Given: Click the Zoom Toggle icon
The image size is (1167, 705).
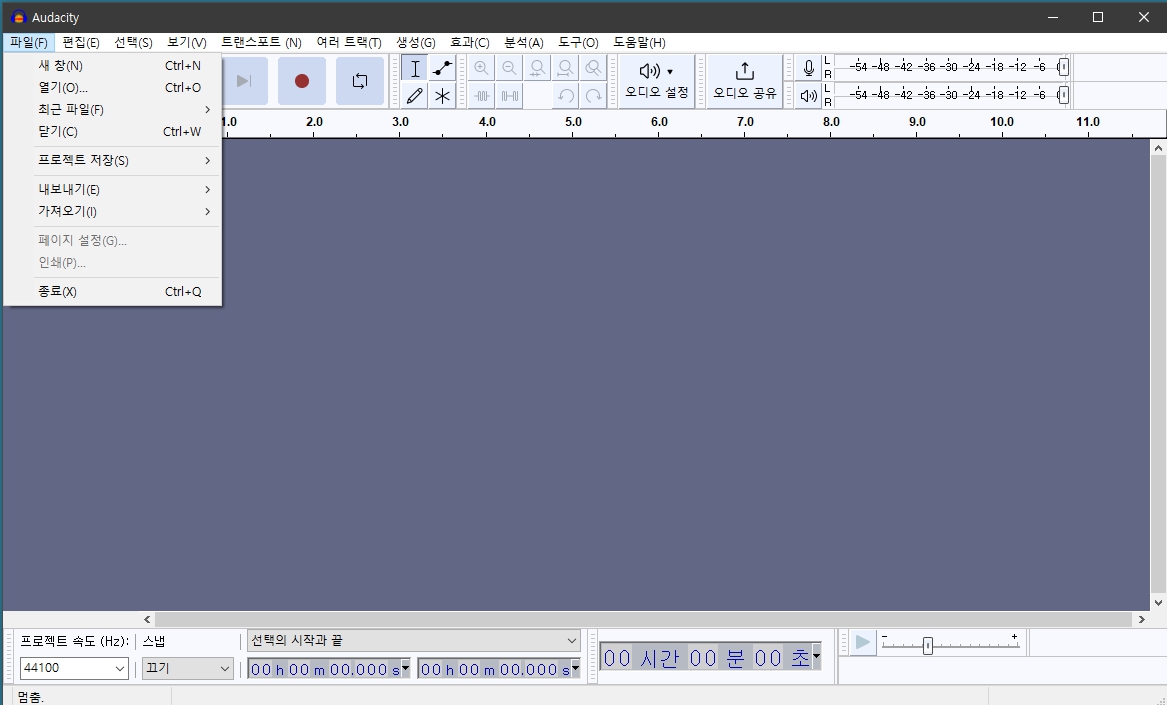Looking at the screenshot, I should pyautogui.click(x=593, y=68).
